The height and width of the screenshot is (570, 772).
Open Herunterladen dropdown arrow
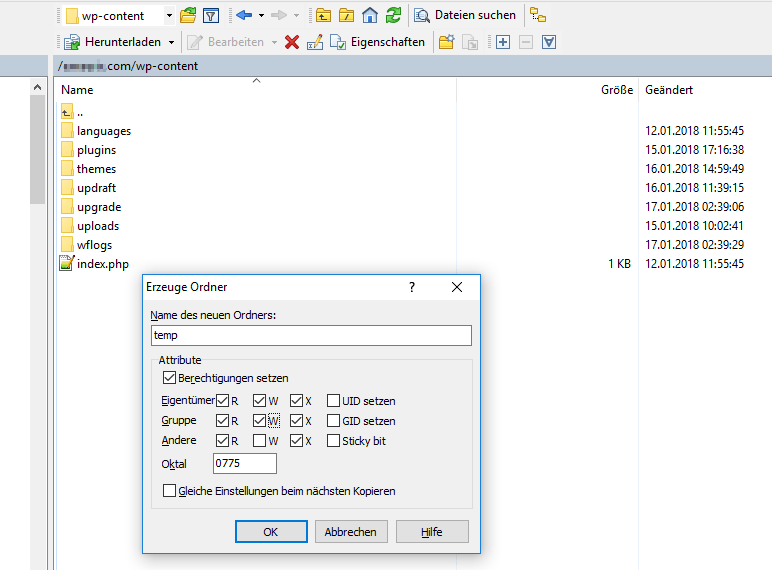point(171,42)
